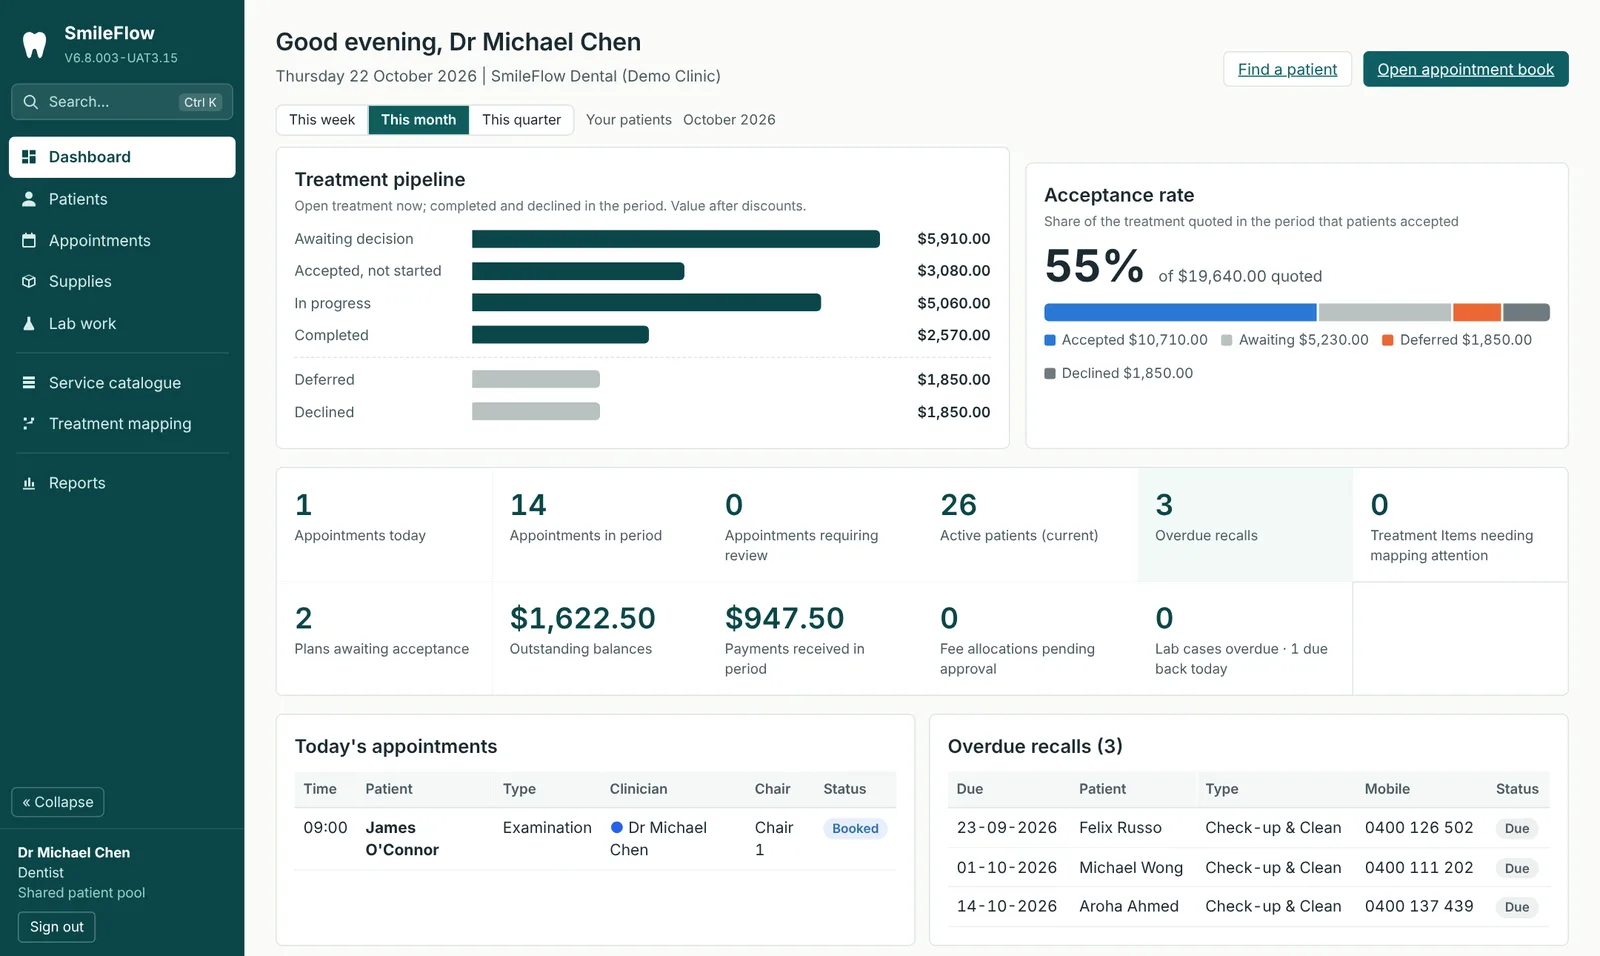This screenshot has width=1600, height=956.
Task: Select the This month period tab
Action: point(418,120)
